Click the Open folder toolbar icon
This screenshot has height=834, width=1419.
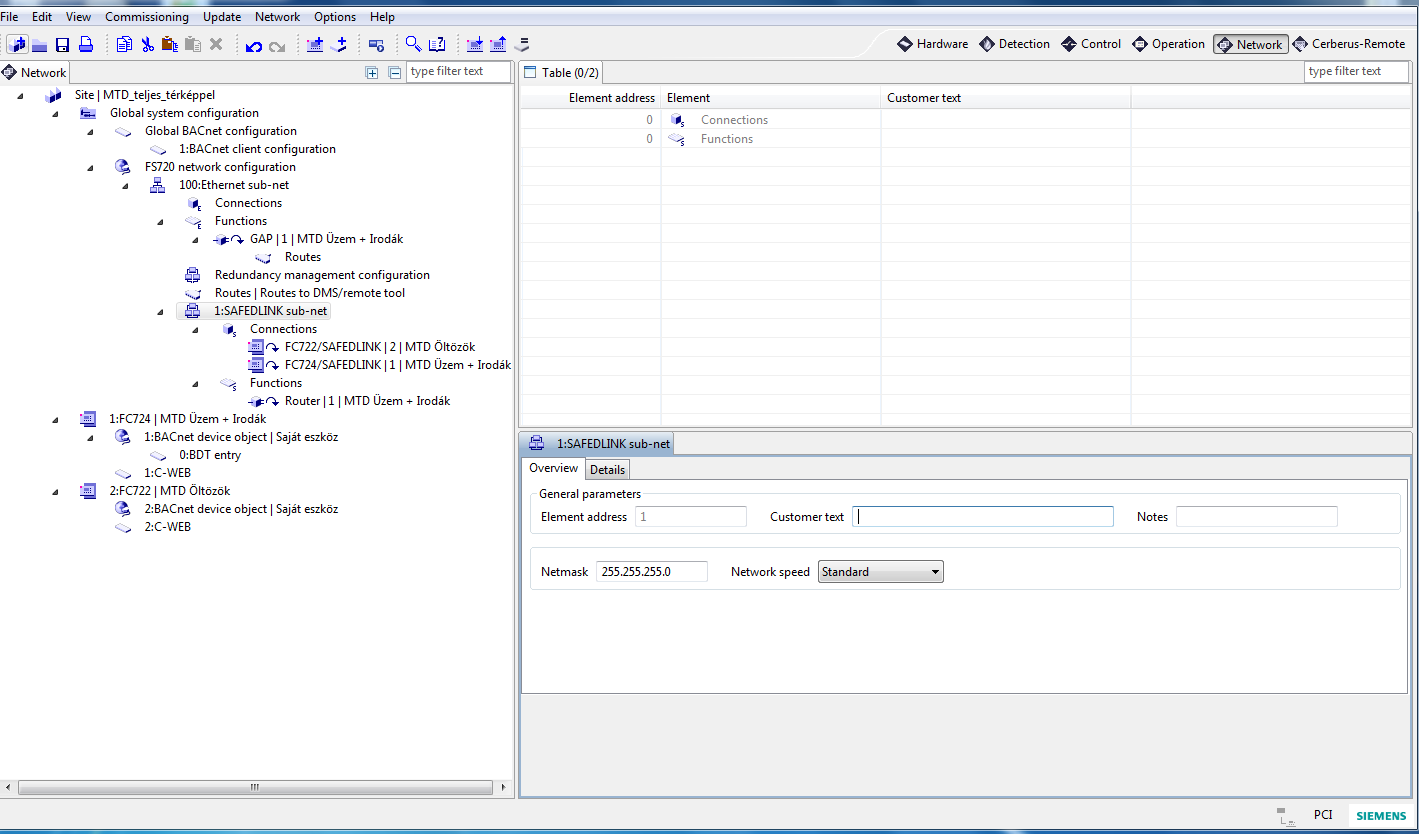tap(40, 45)
